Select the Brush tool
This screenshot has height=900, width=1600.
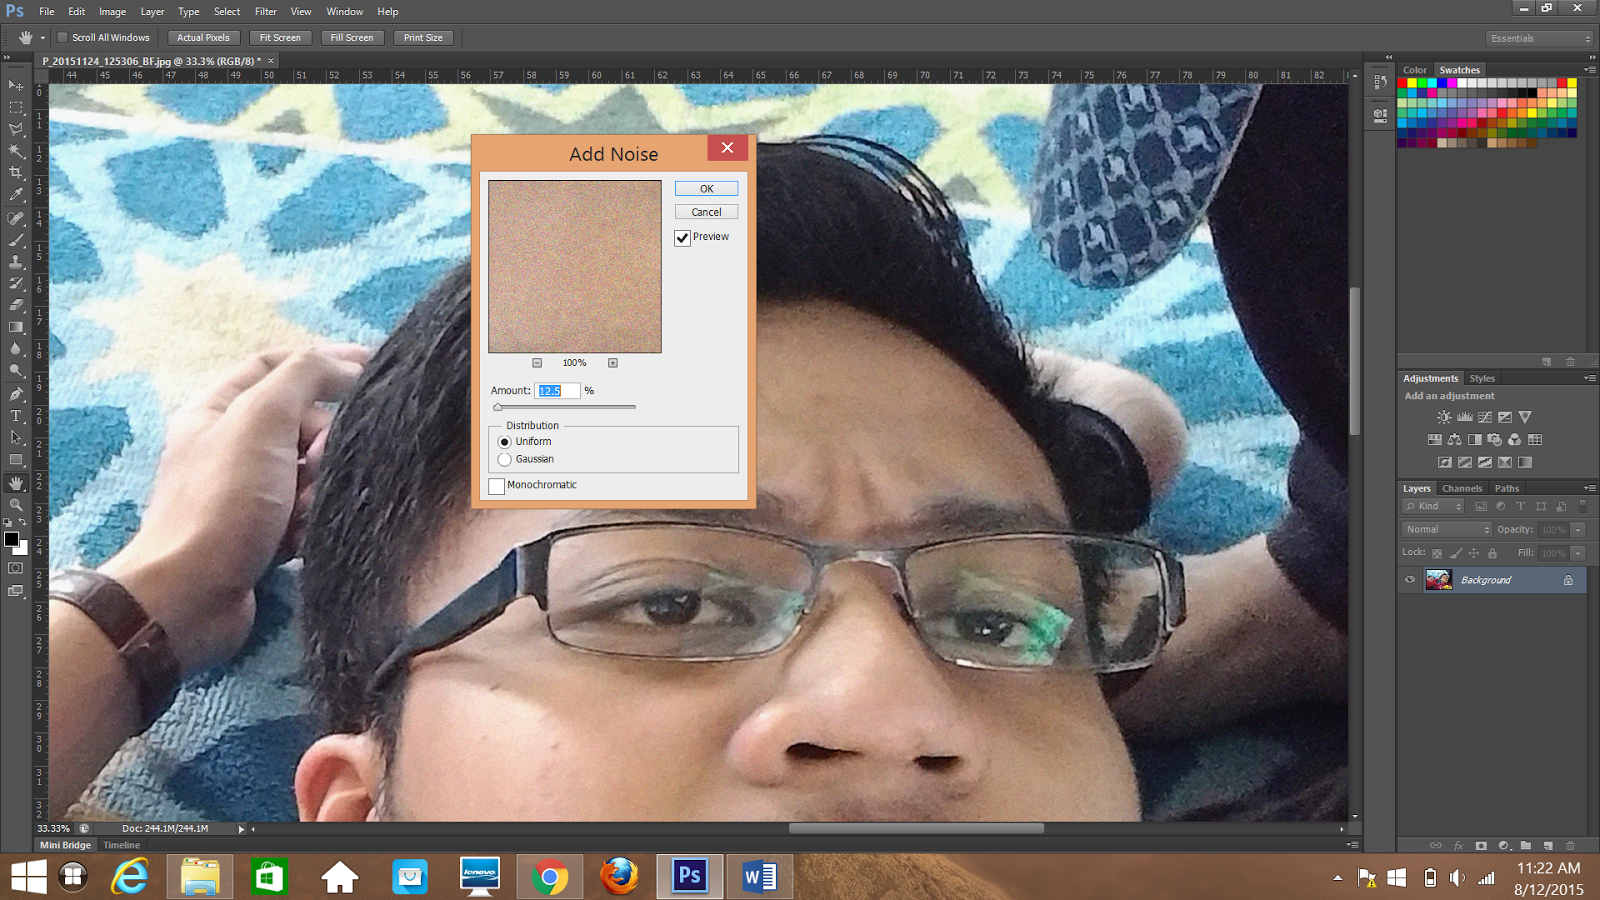pos(16,240)
